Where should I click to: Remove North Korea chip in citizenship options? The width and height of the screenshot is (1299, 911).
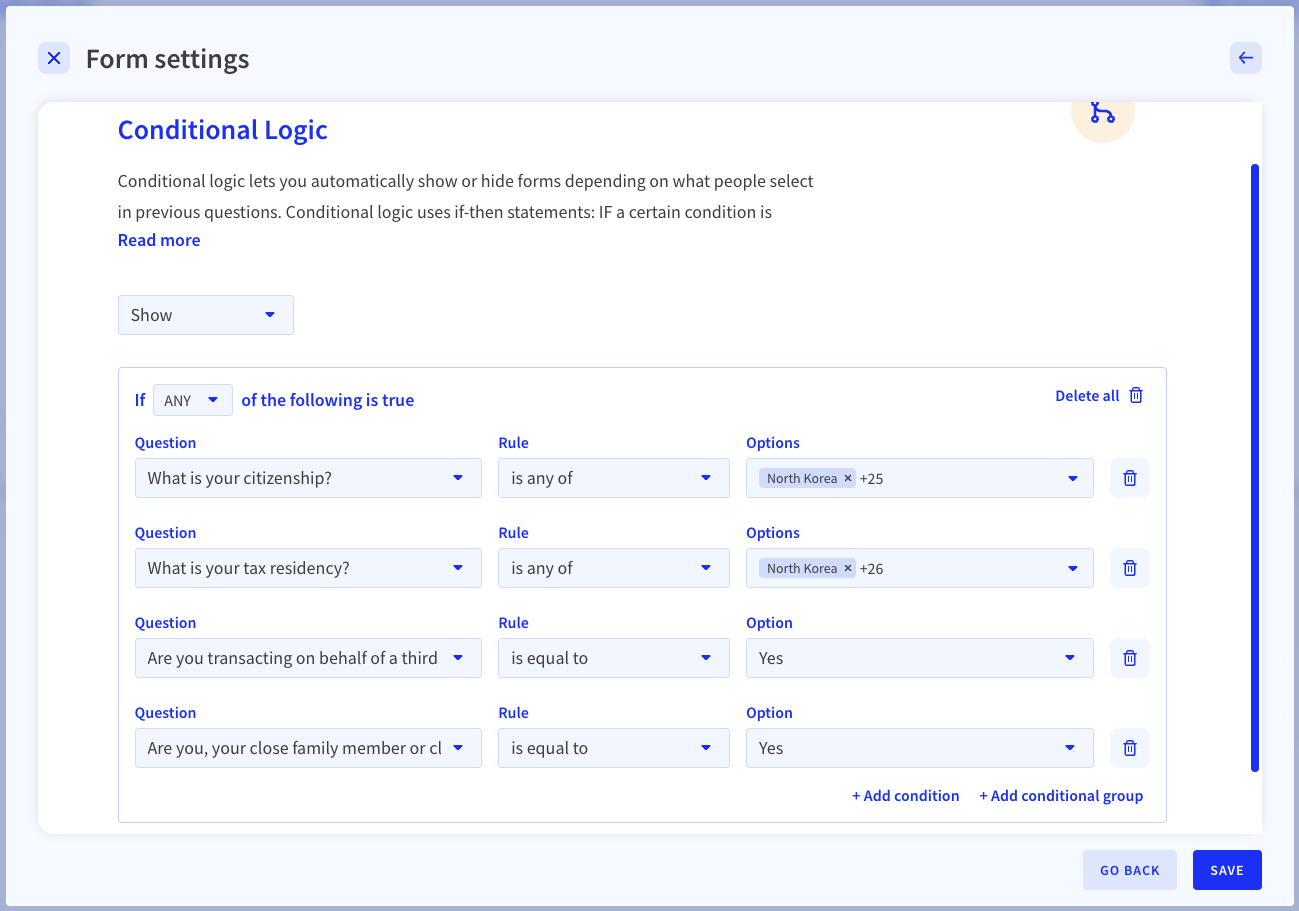click(848, 478)
